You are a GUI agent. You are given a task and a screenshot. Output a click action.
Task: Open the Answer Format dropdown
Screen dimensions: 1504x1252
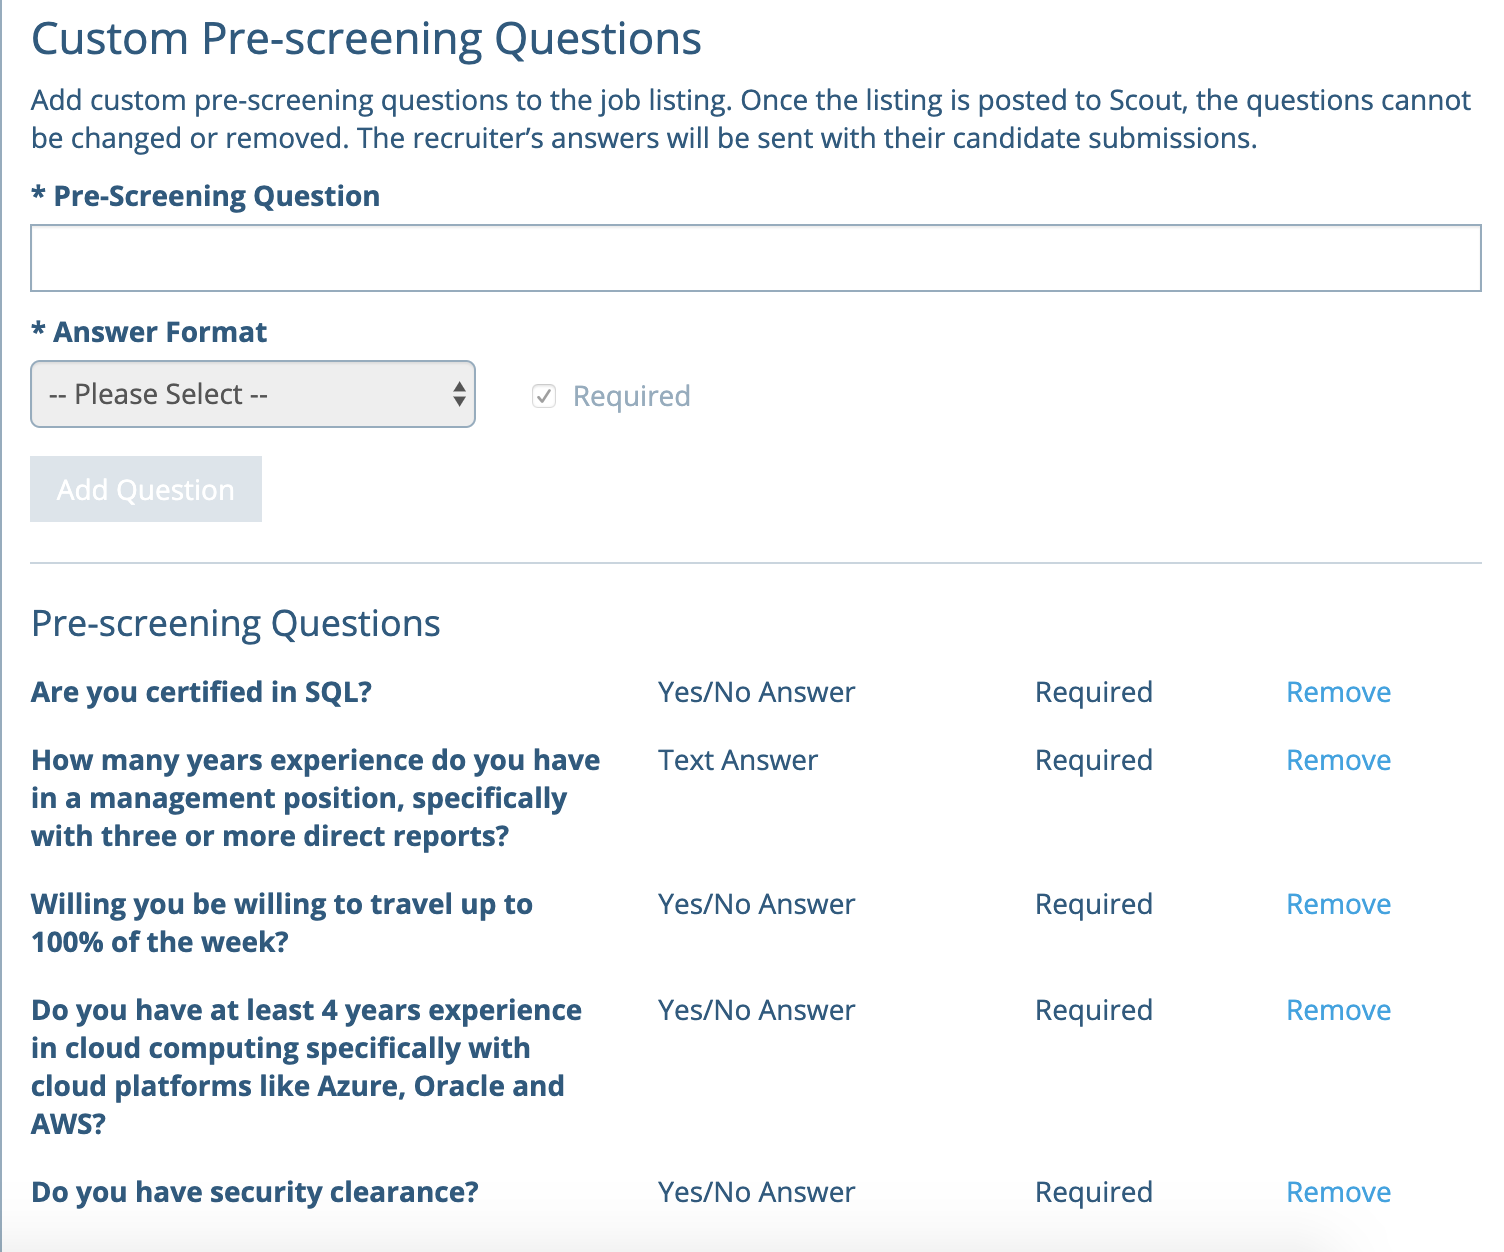click(252, 394)
